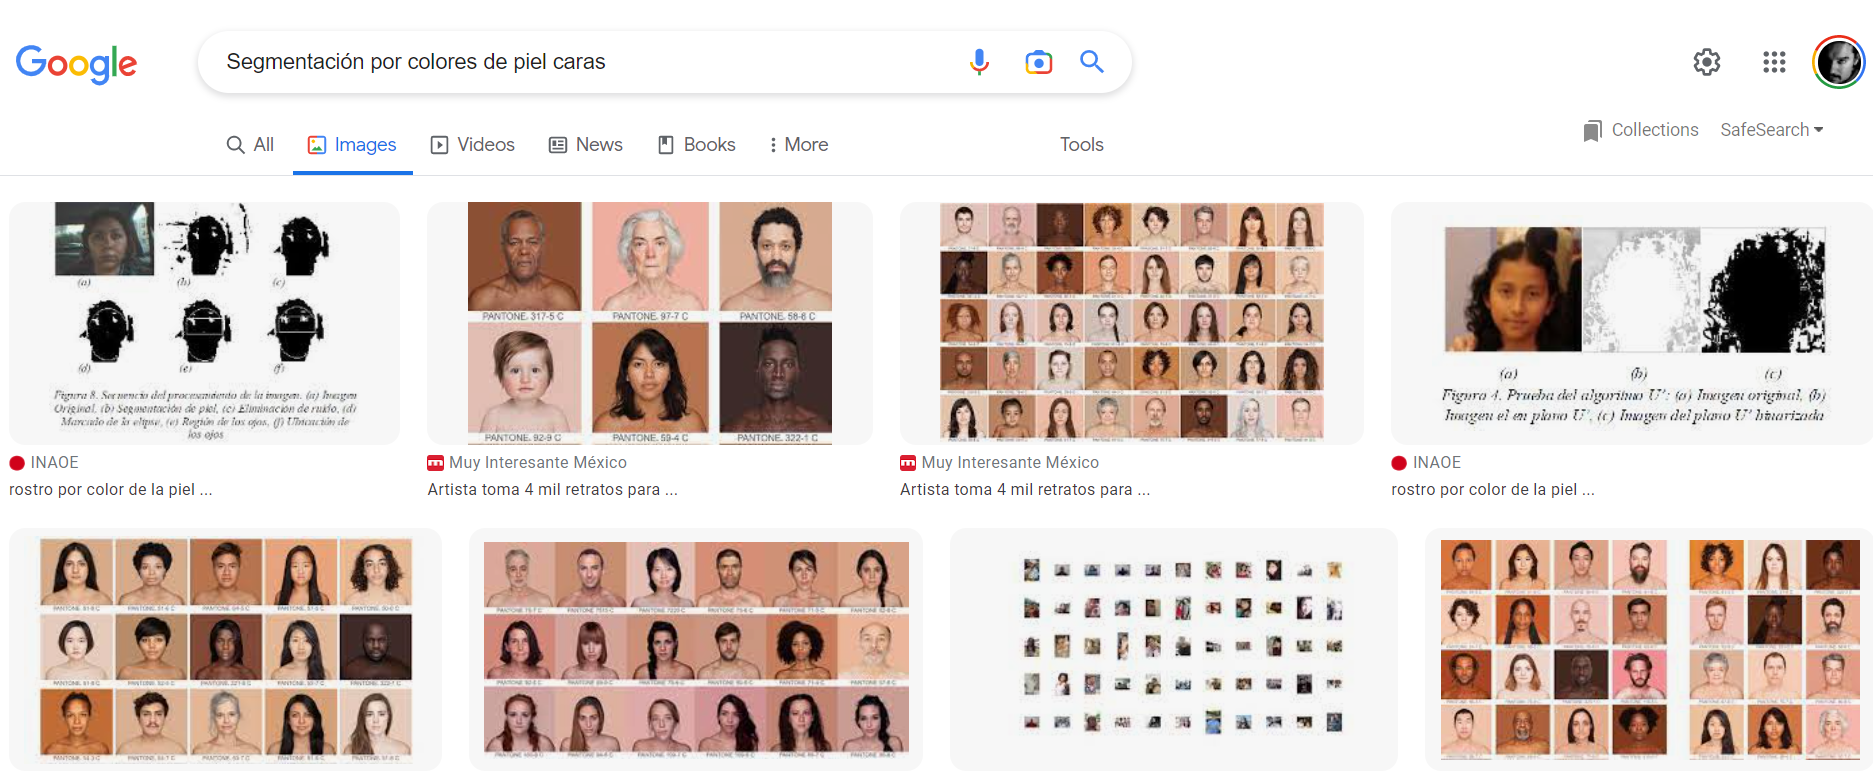Screen dimensions: 1873x774
Task: Open the Google apps grid
Action: [1774, 62]
